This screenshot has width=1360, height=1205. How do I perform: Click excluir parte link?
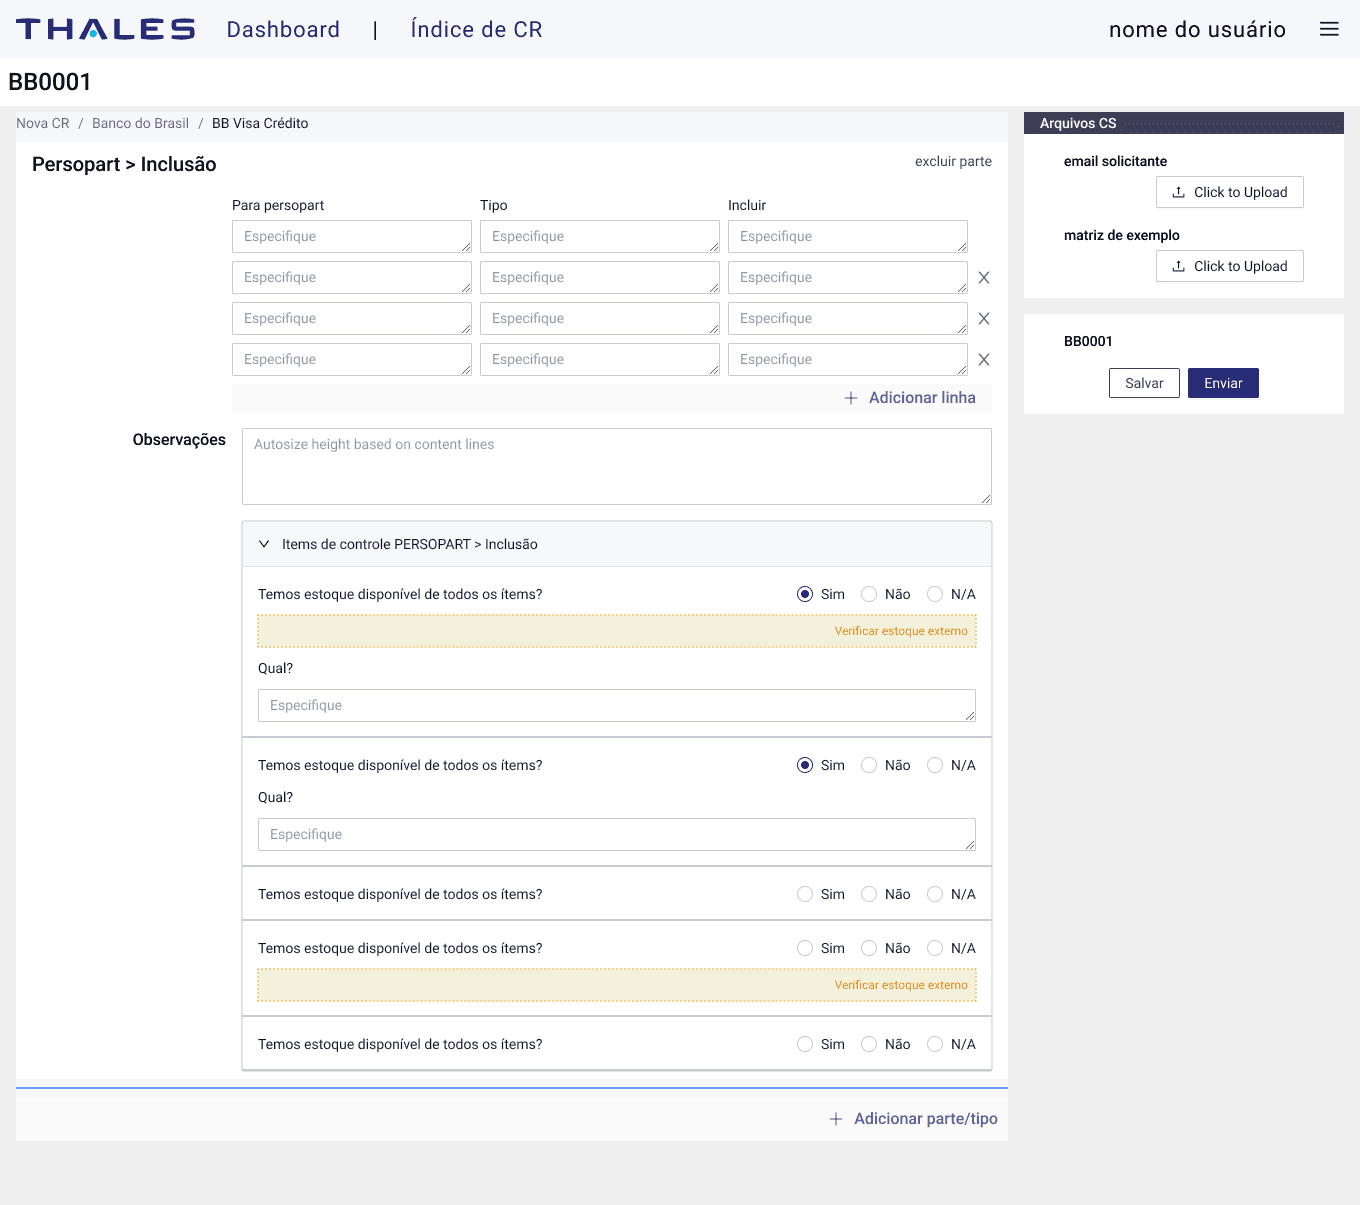point(953,161)
